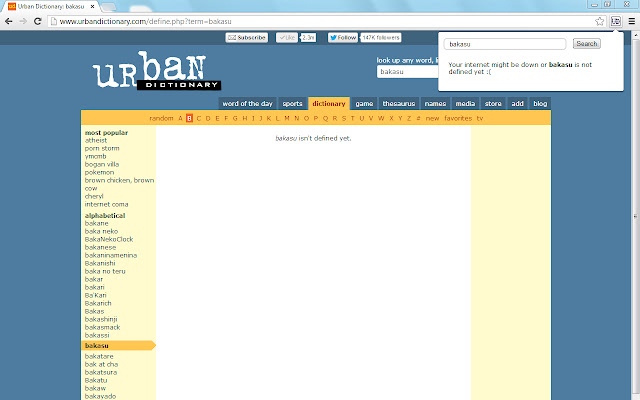Click the address bar URL
Screen dimensions: 640x400
pos(145,21)
